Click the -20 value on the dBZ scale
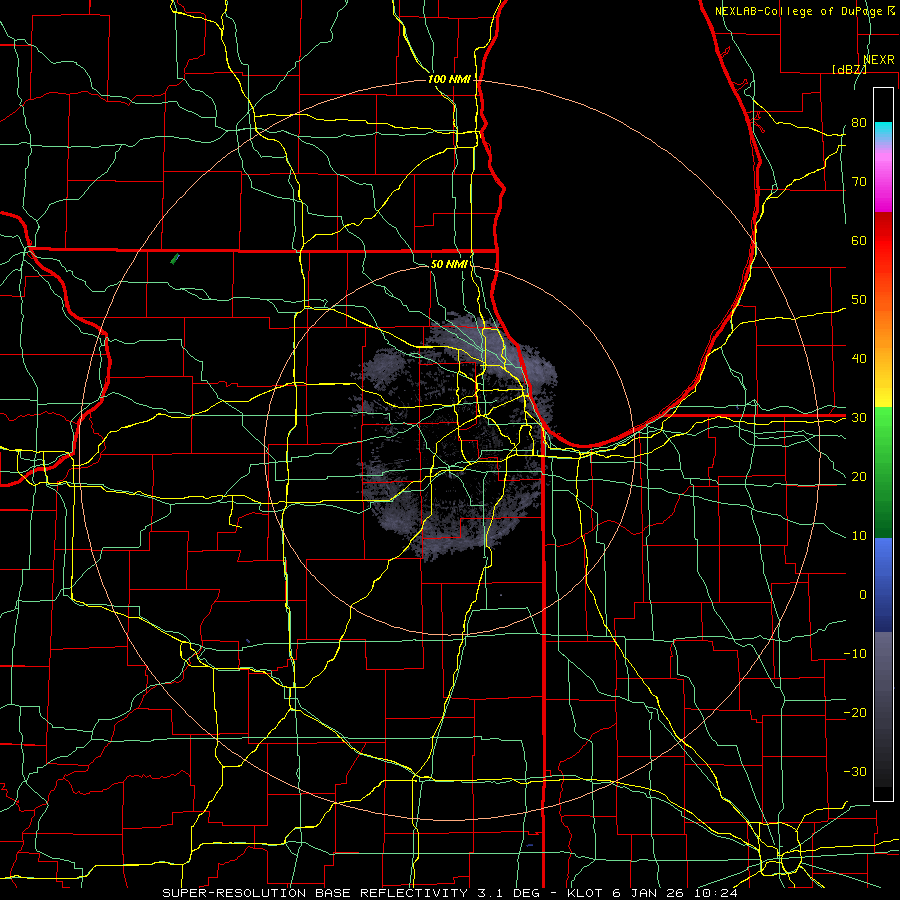 pos(855,712)
